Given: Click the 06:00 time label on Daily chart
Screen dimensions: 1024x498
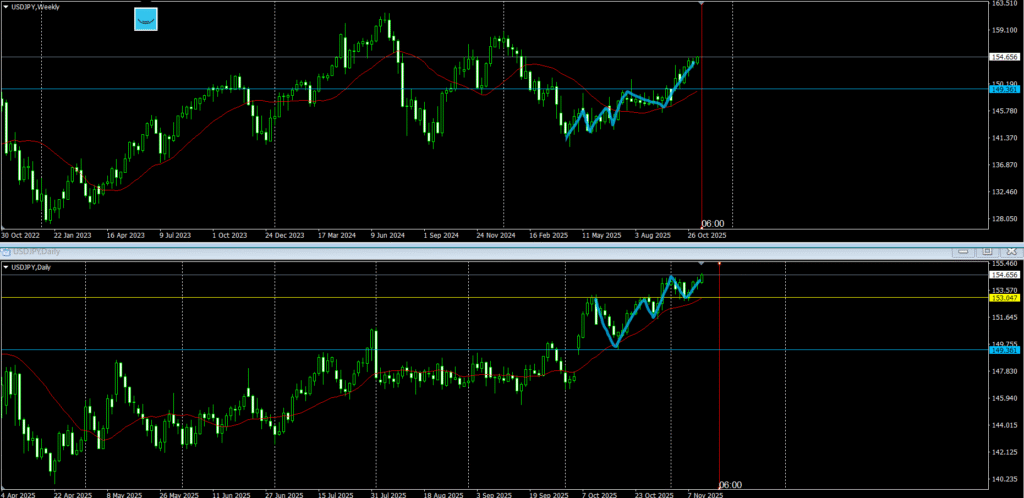Looking at the screenshot, I should tap(730, 484).
